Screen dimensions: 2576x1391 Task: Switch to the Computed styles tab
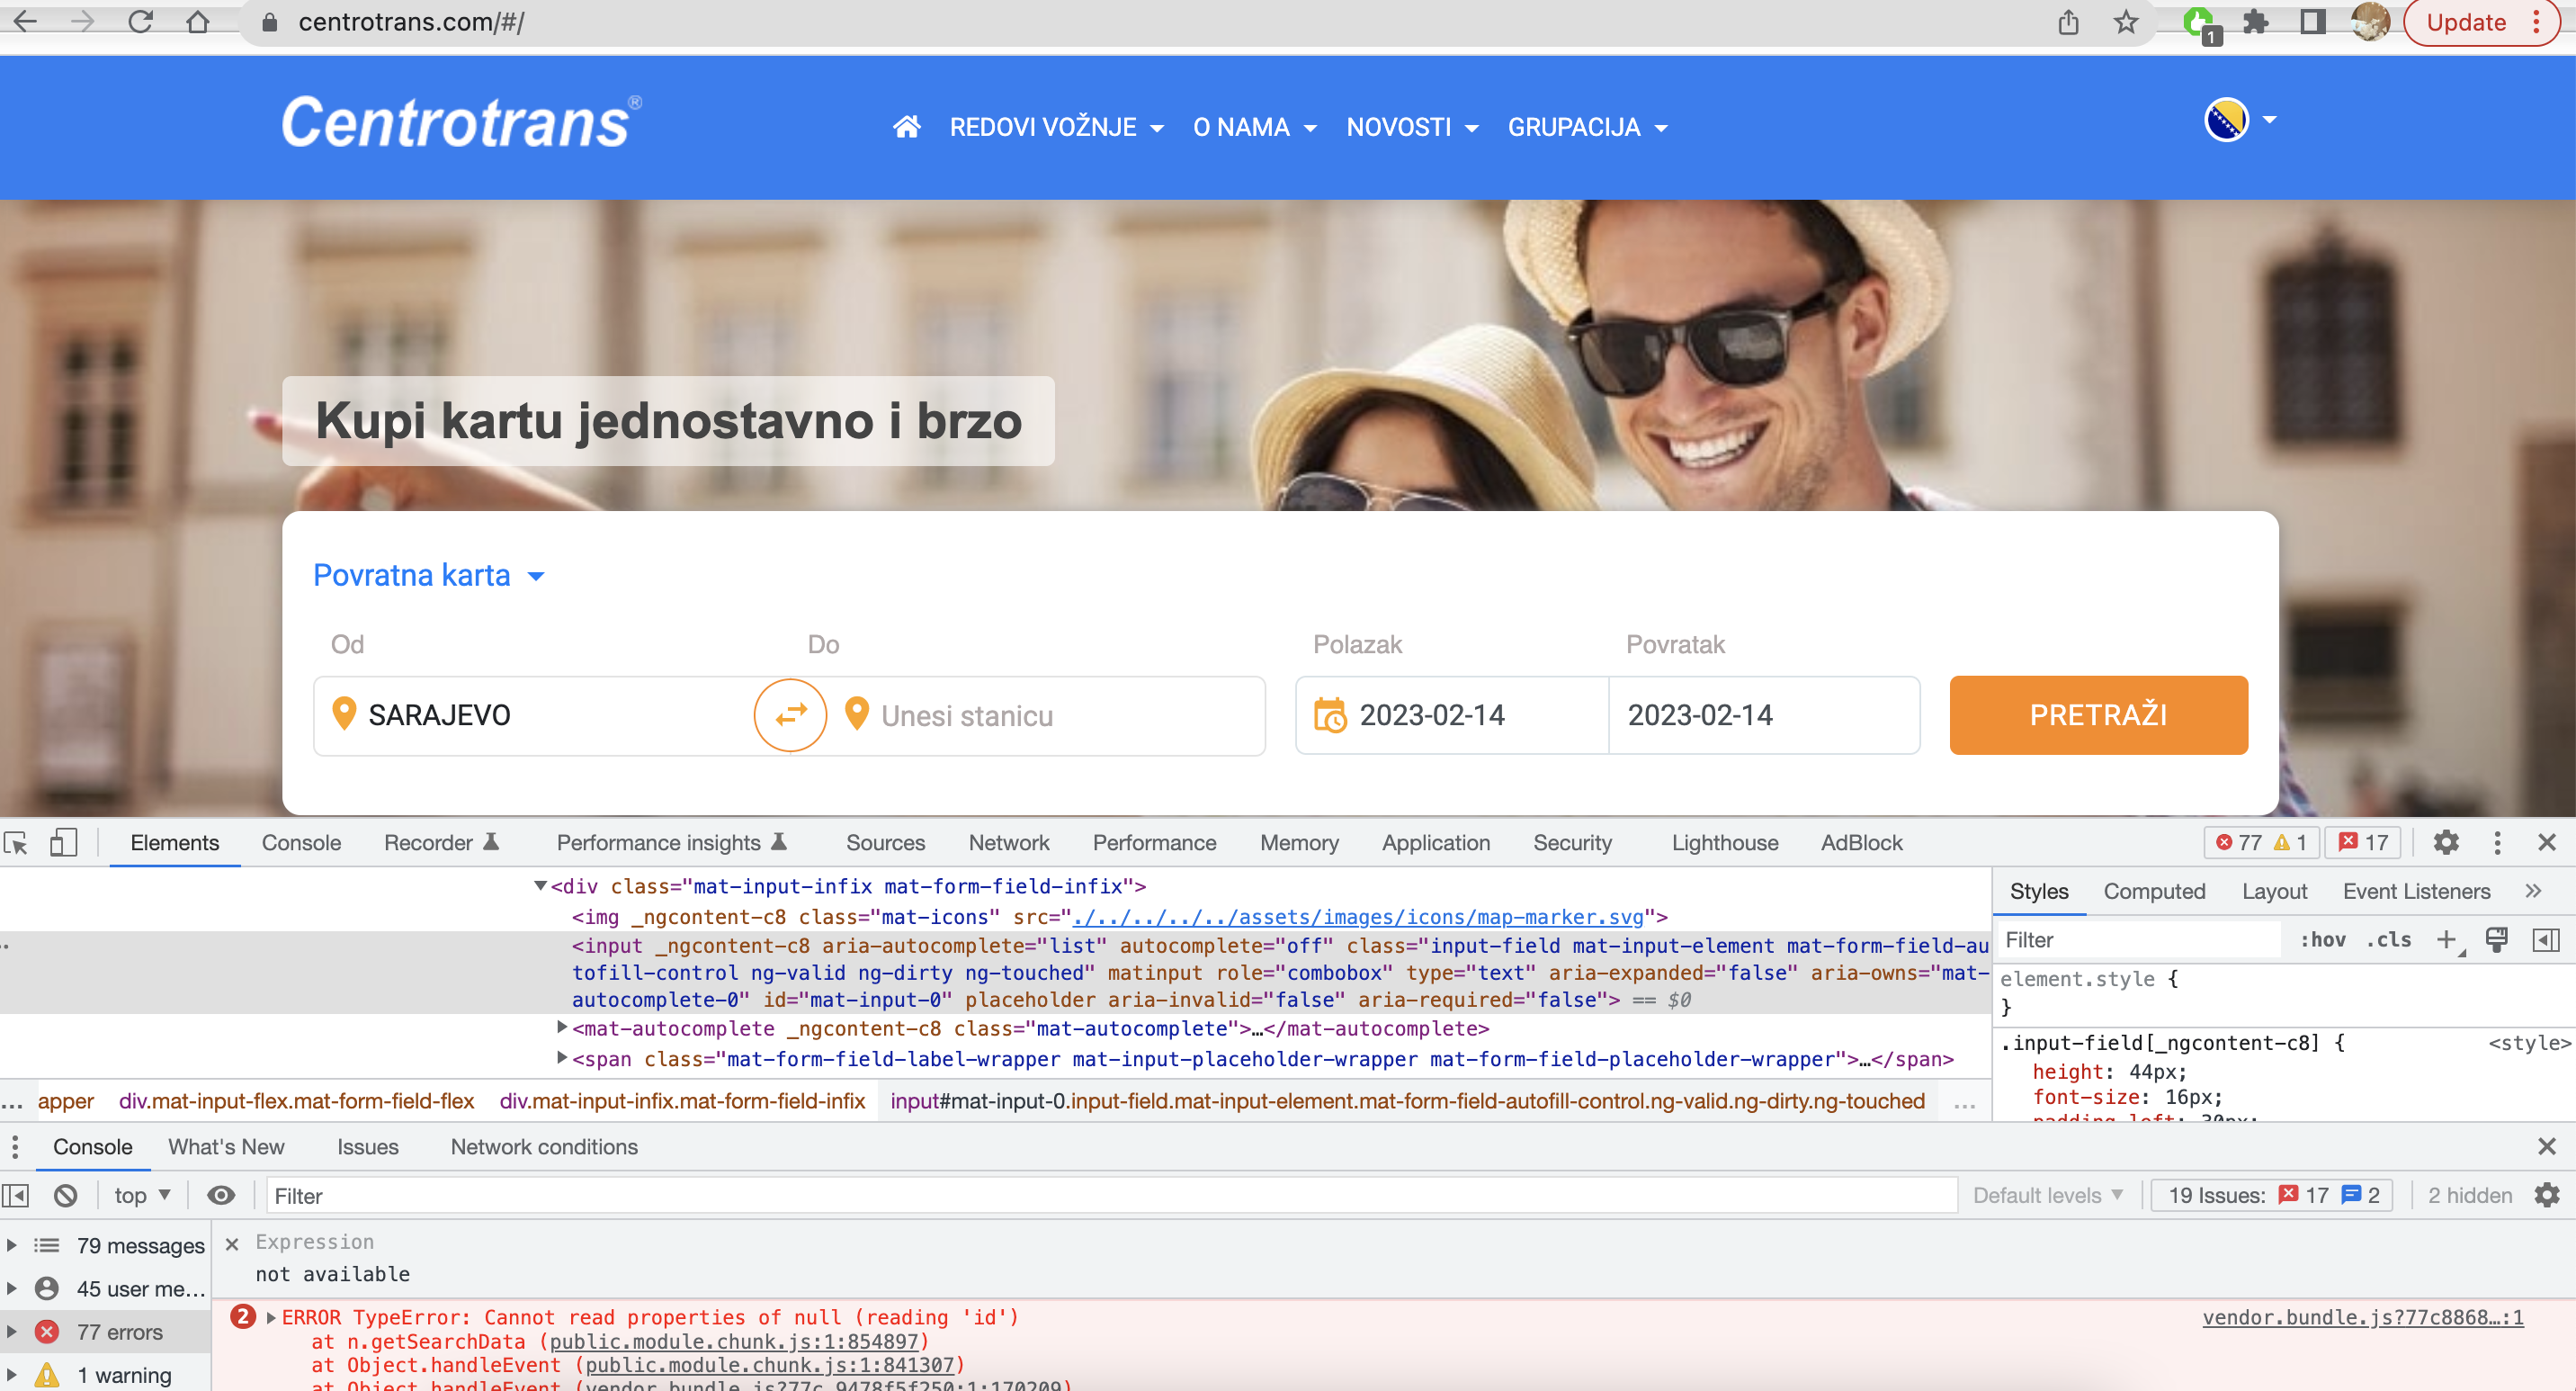(x=2153, y=891)
